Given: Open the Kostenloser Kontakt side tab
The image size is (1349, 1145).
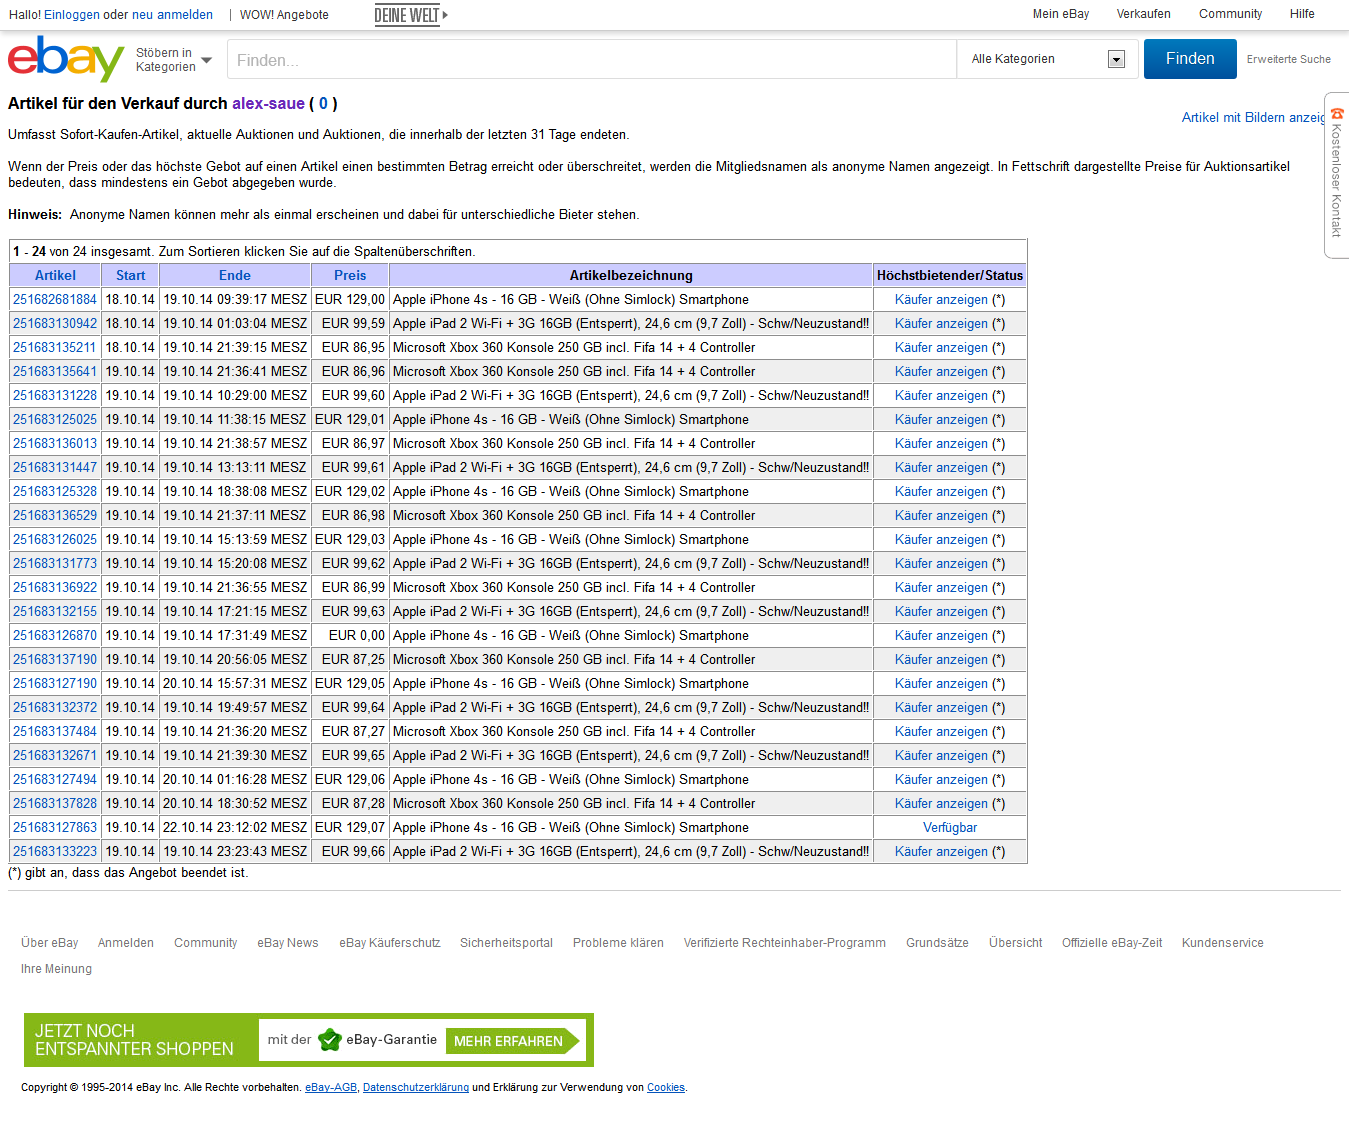Looking at the screenshot, I should pyautogui.click(x=1337, y=175).
